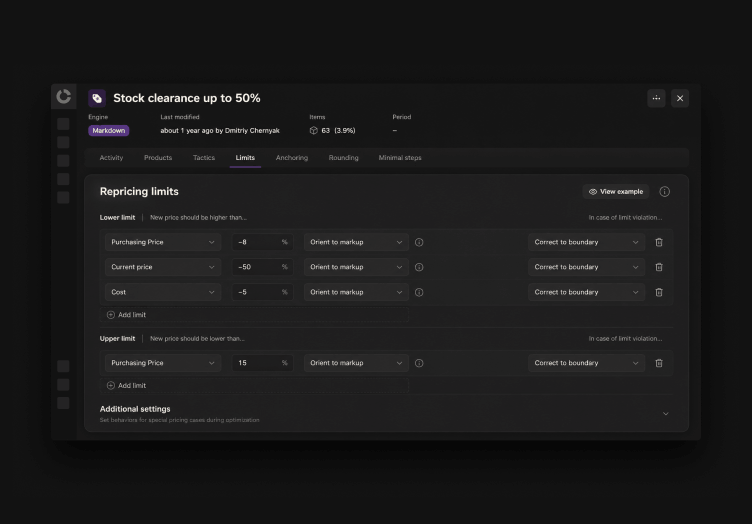
Task: Click 'about 1 year ago by Dmitriy Chernyak' text
Action: (x=220, y=130)
